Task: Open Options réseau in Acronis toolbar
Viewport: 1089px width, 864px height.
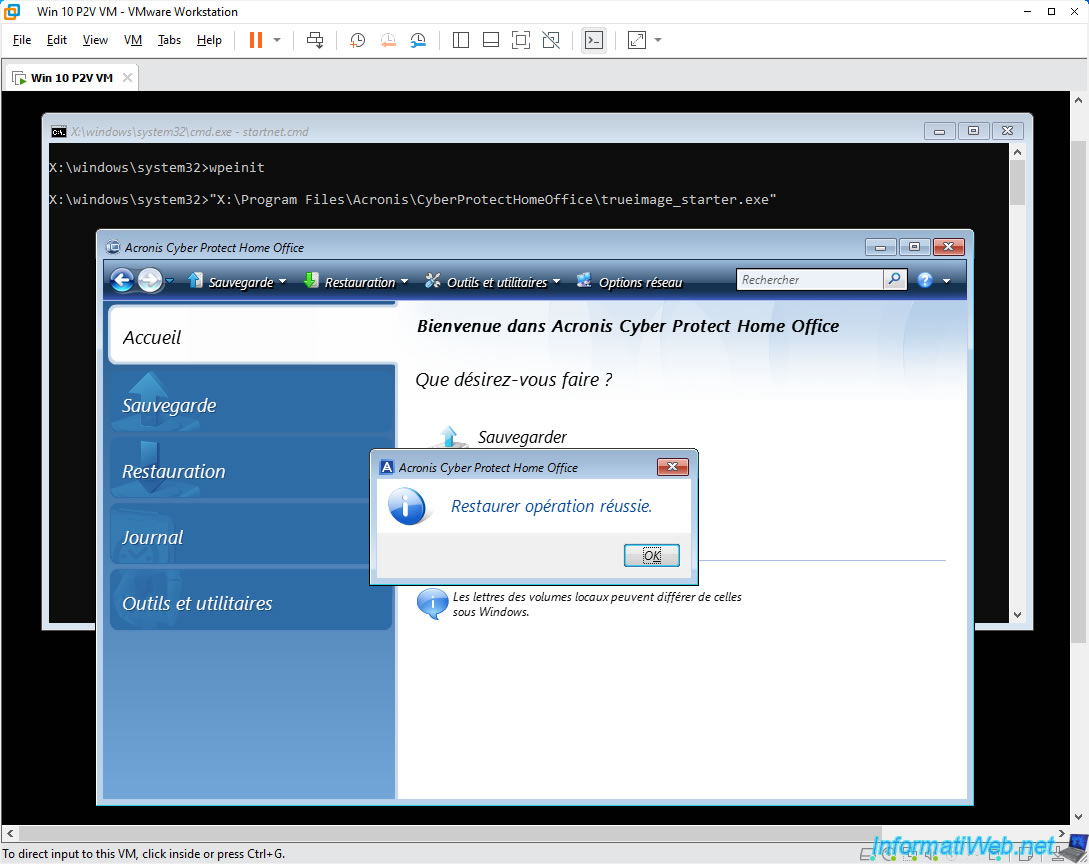Action: [x=629, y=281]
